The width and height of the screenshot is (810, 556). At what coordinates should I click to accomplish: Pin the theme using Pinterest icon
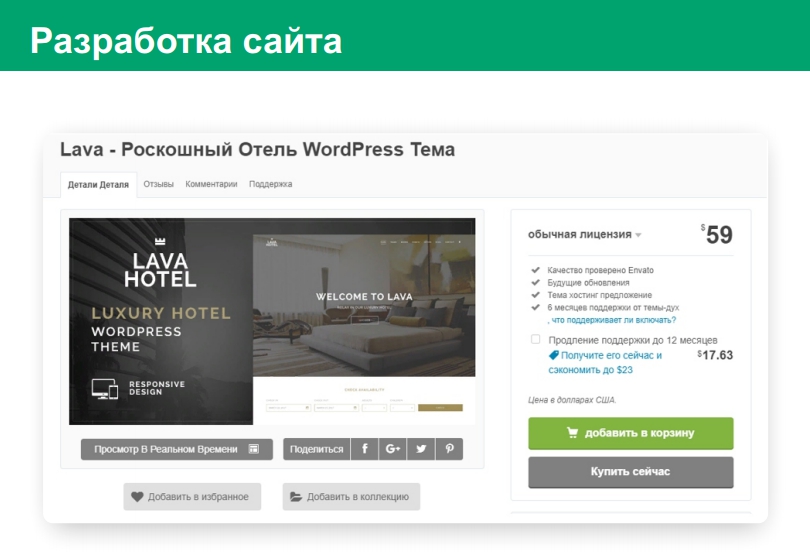click(x=449, y=449)
